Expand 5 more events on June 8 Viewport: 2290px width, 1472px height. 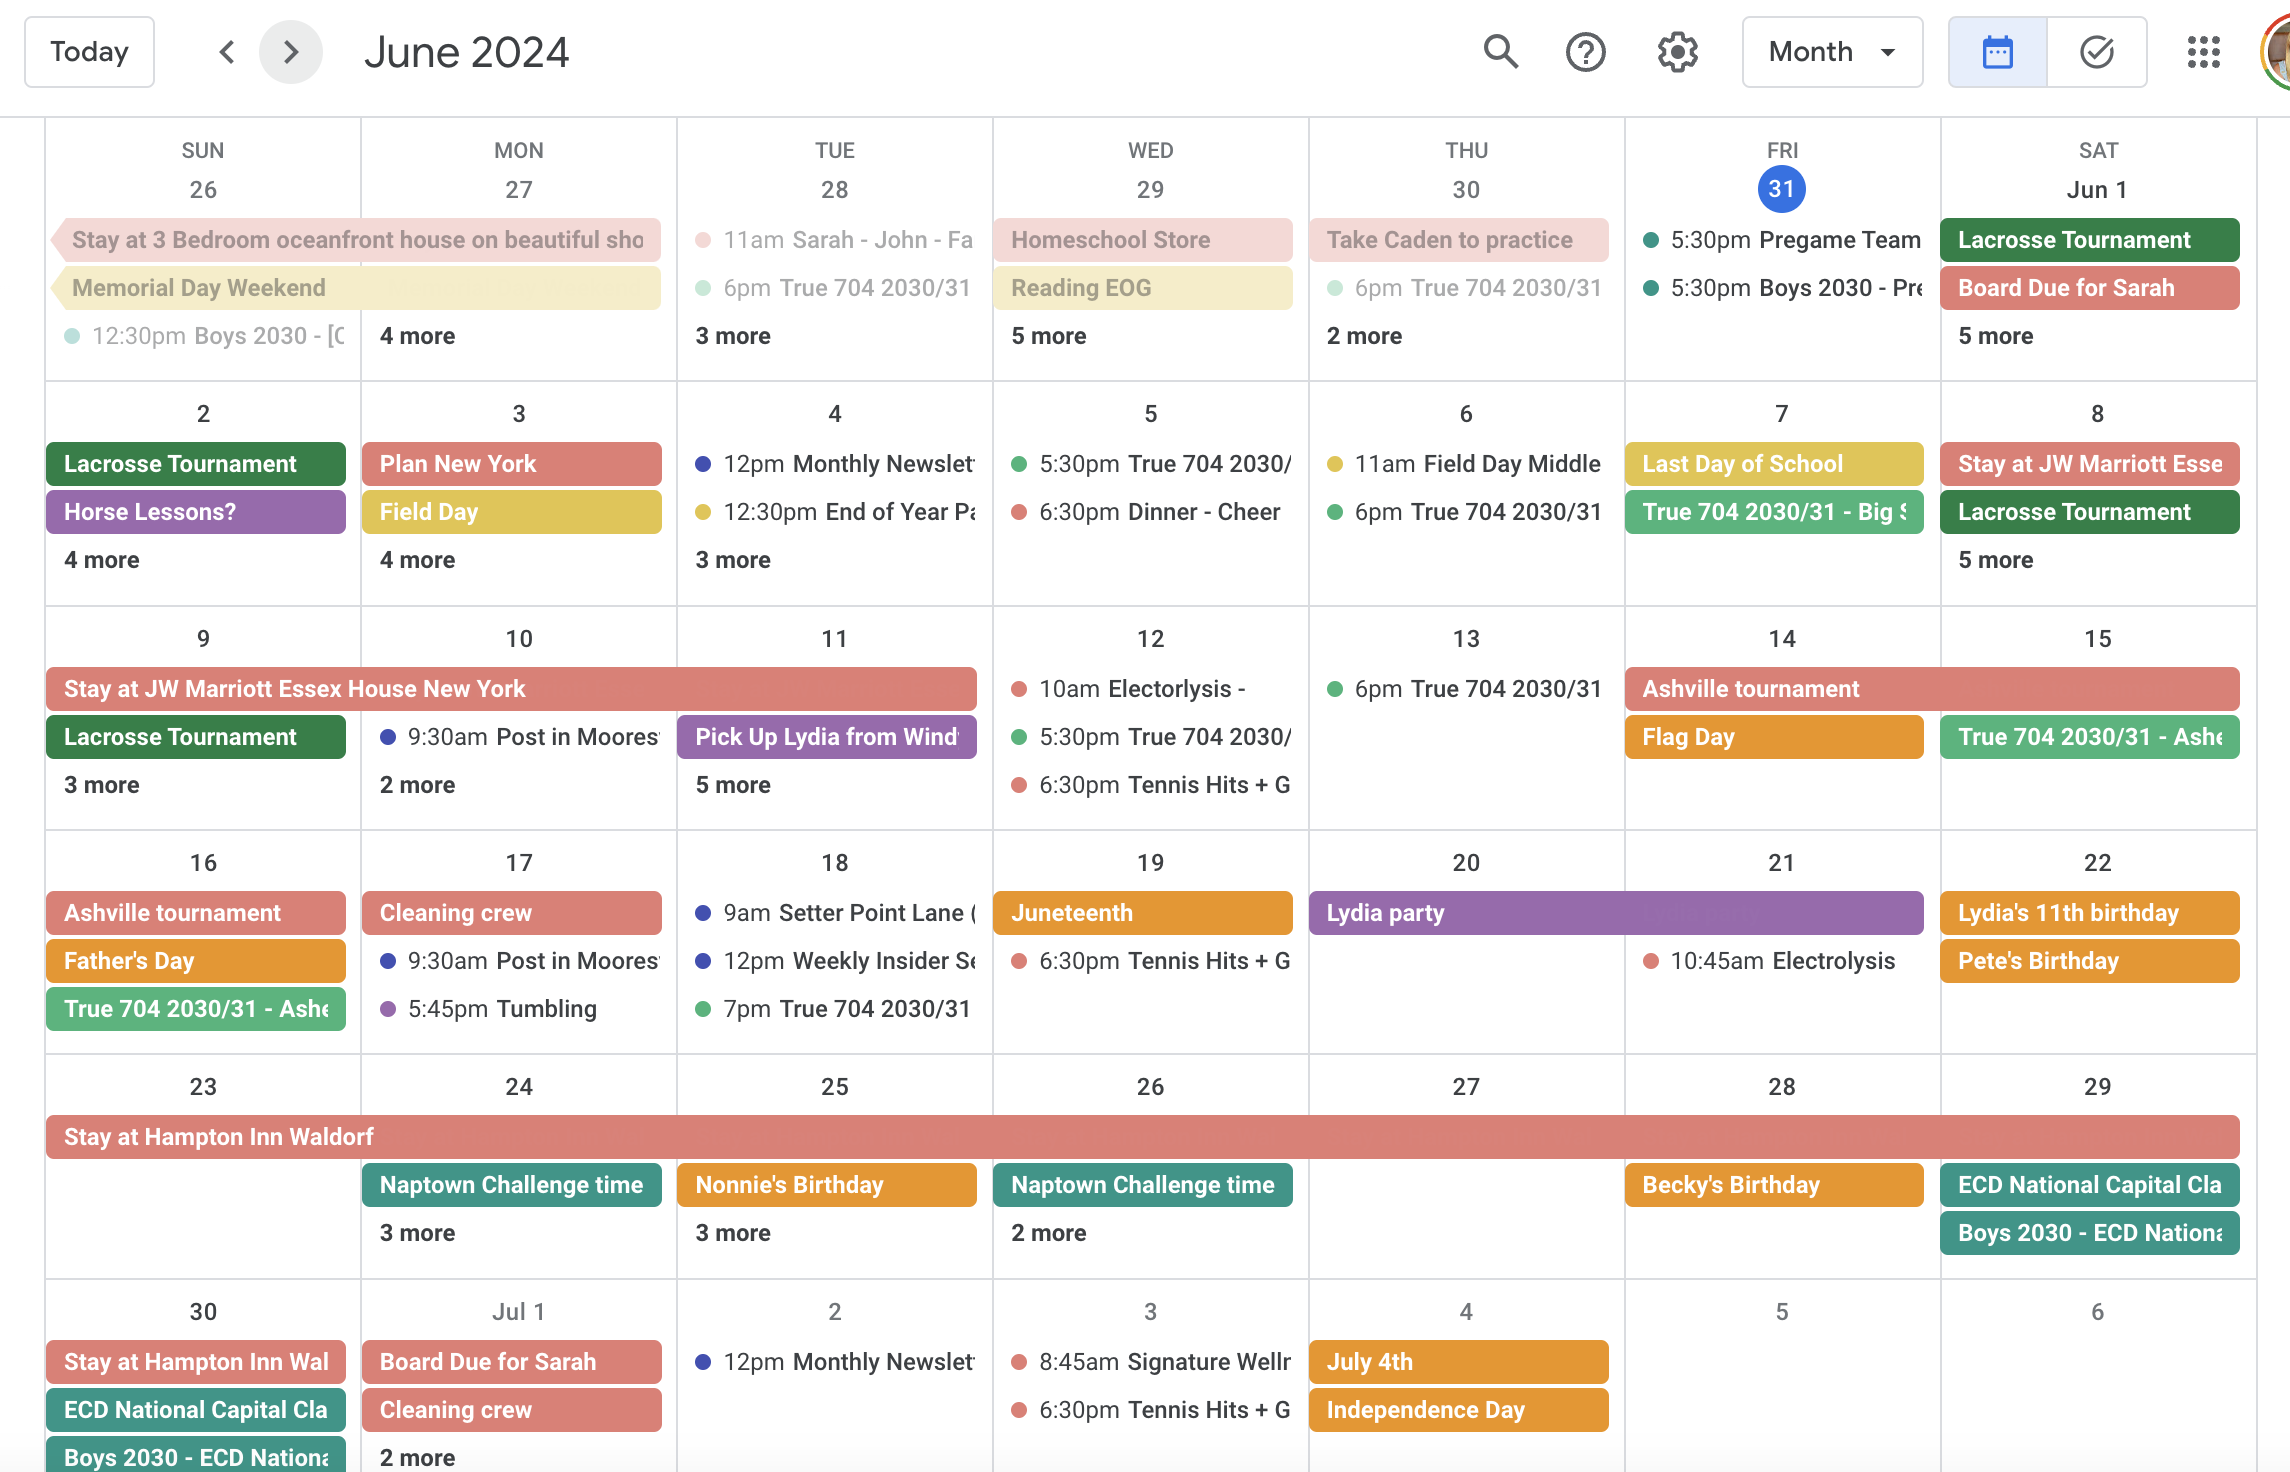tap(1998, 559)
